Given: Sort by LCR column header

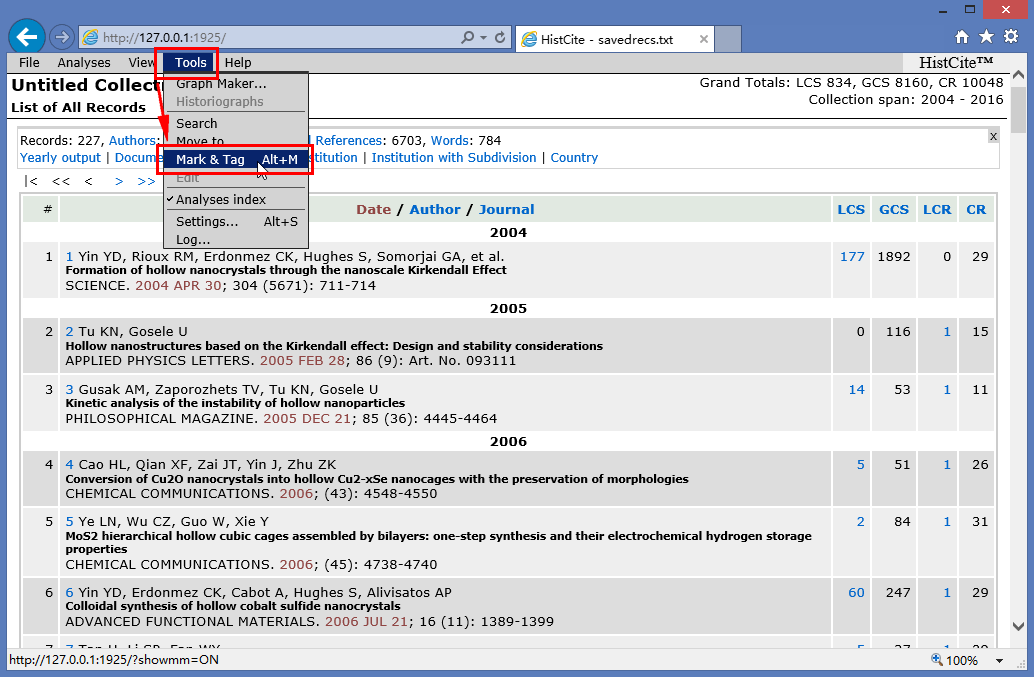Looking at the screenshot, I should click(936, 209).
